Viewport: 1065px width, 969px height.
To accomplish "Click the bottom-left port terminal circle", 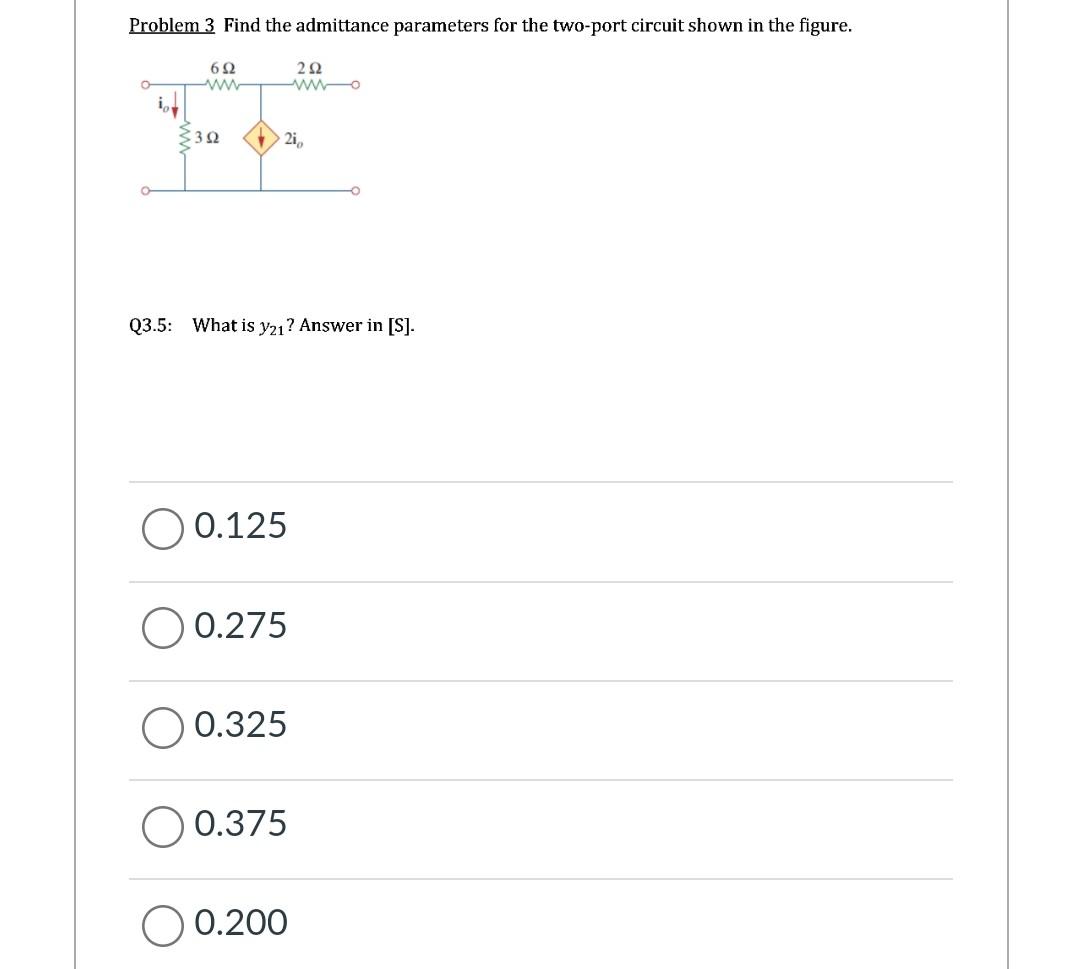I will point(145,189).
